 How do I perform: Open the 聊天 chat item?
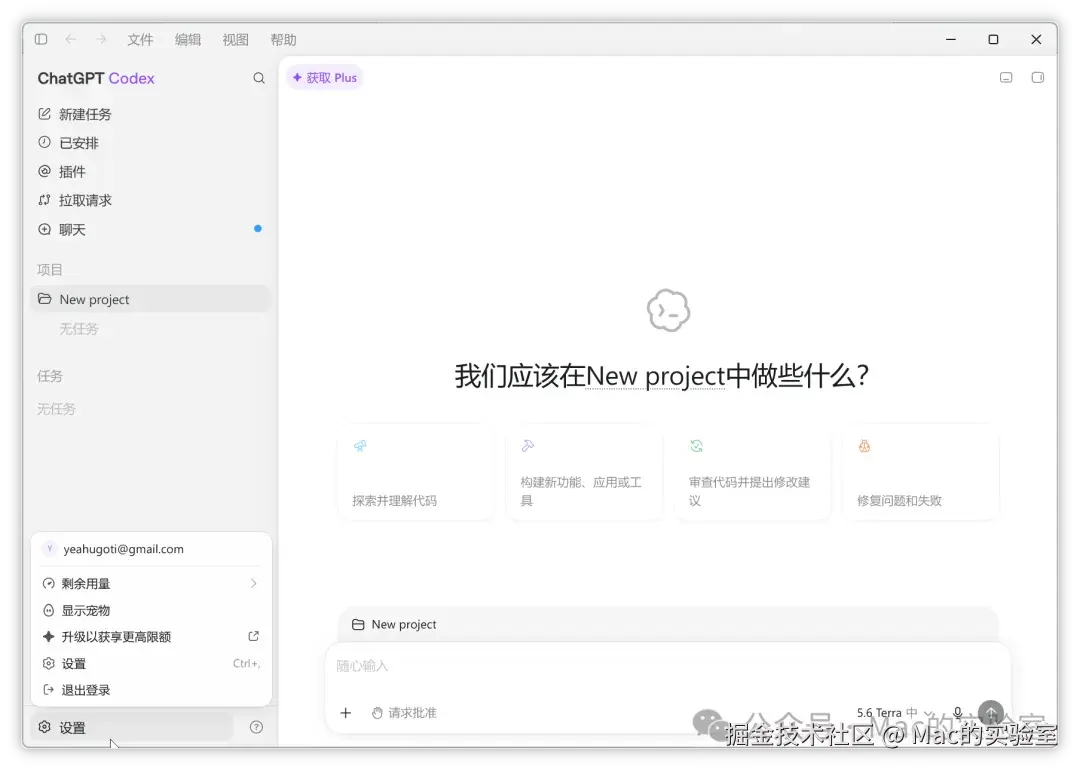click(x=150, y=229)
